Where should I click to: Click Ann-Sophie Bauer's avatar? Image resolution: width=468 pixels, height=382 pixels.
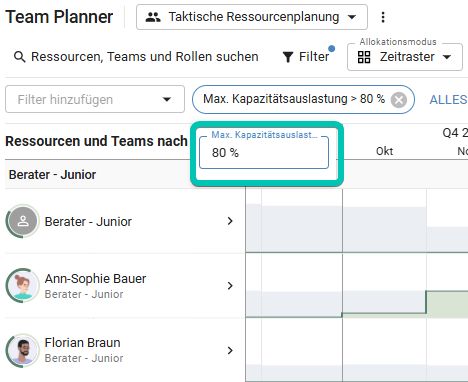click(23, 286)
